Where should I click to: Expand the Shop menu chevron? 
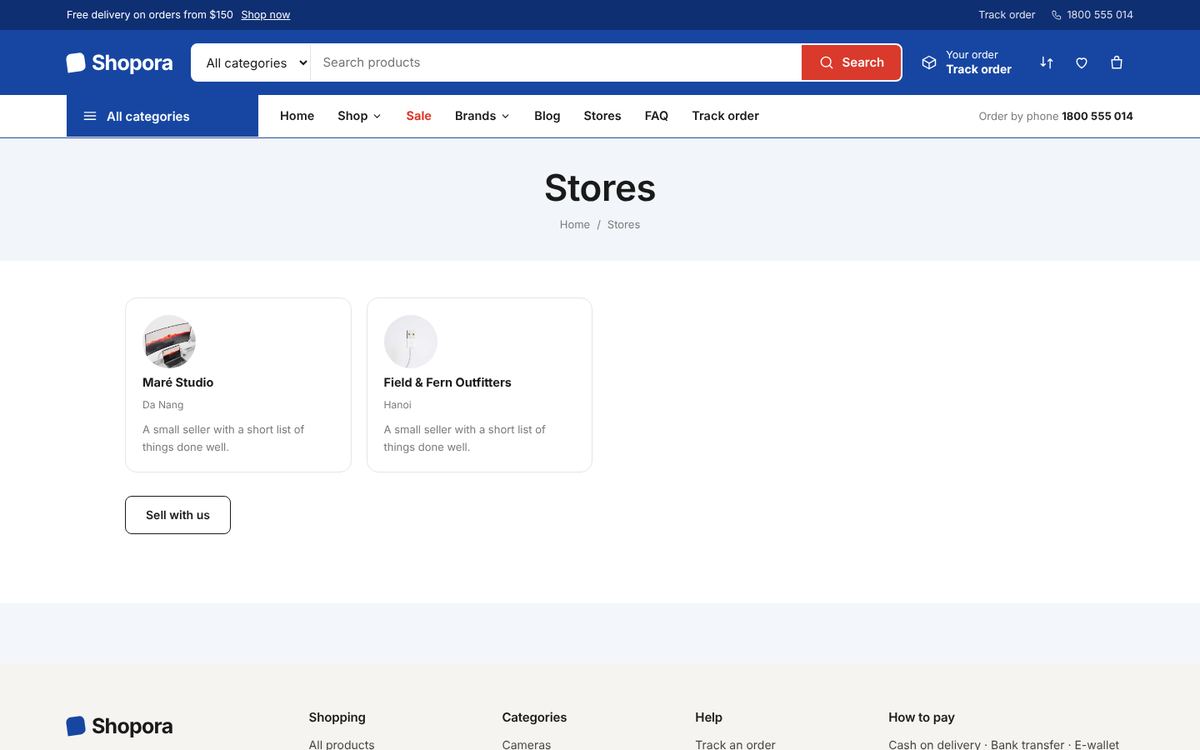(377, 116)
